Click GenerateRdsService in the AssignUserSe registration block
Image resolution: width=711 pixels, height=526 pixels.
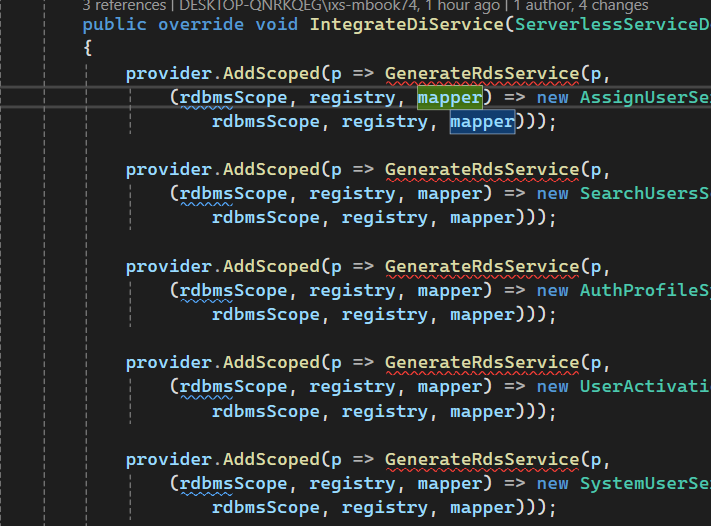[482, 73]
